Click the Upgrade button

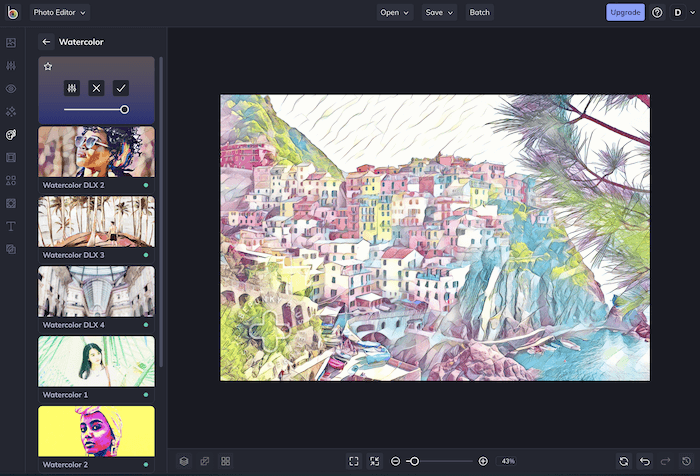pyautogui.click(x=625, y=13)
